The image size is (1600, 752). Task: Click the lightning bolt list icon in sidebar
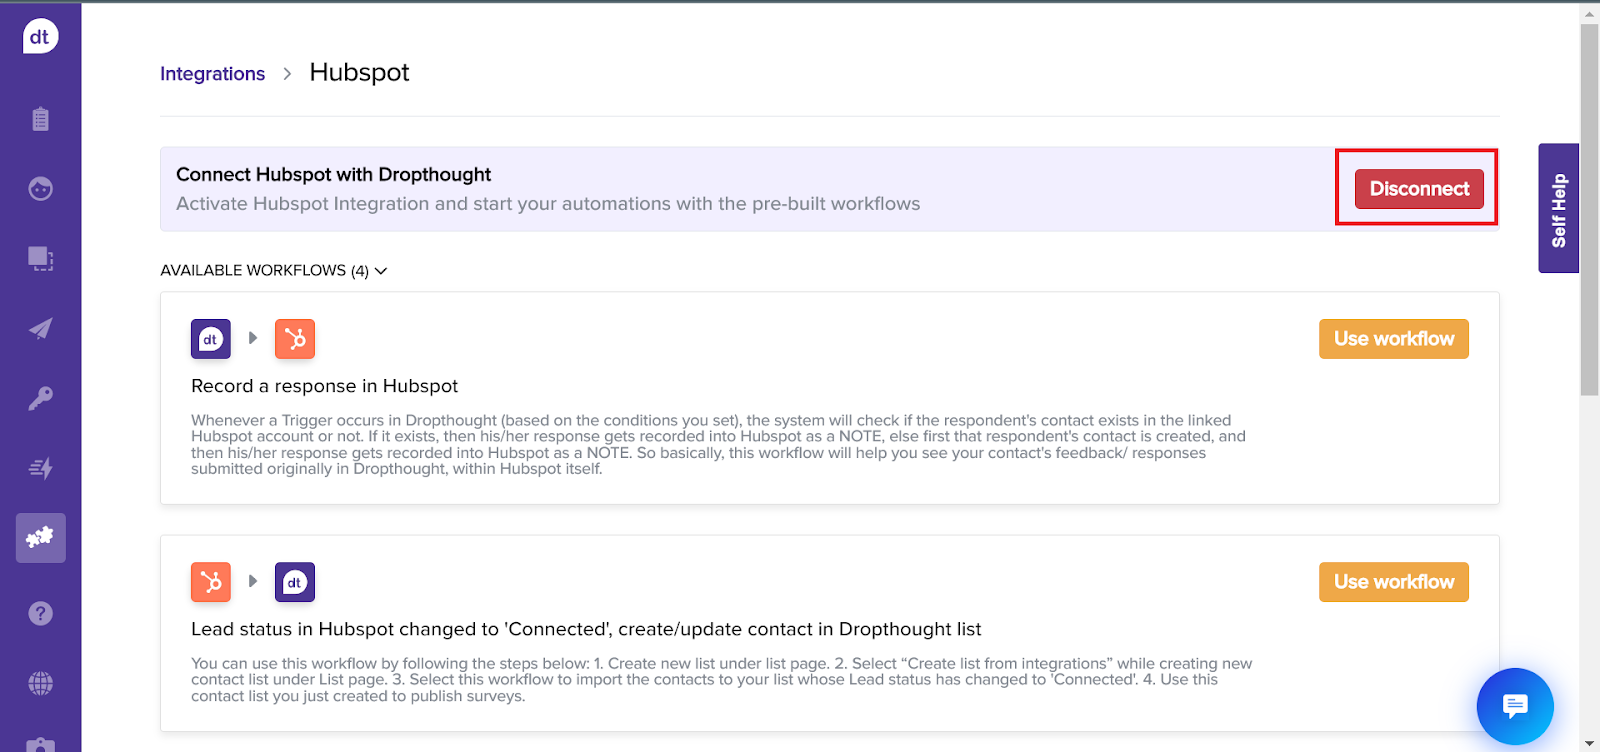click(x=40, y=468)
